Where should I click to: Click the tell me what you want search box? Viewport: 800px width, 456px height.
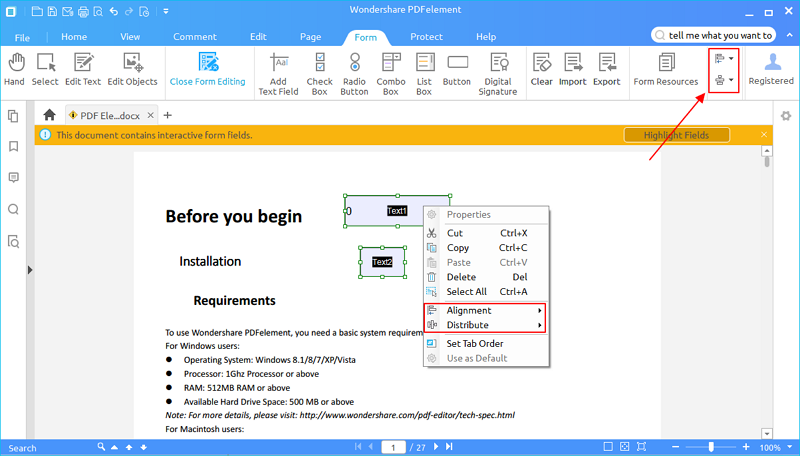713,35
